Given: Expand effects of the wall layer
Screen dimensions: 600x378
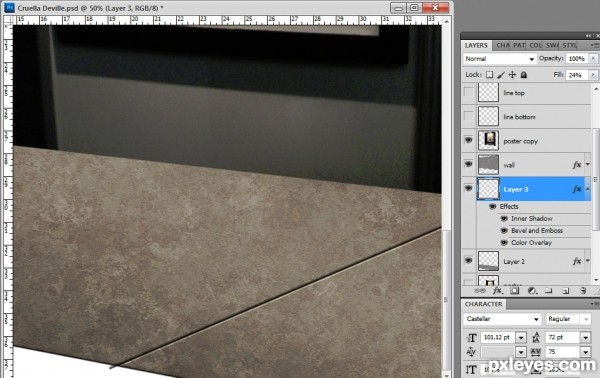Looking at the screenshot, I should [588, 165].
